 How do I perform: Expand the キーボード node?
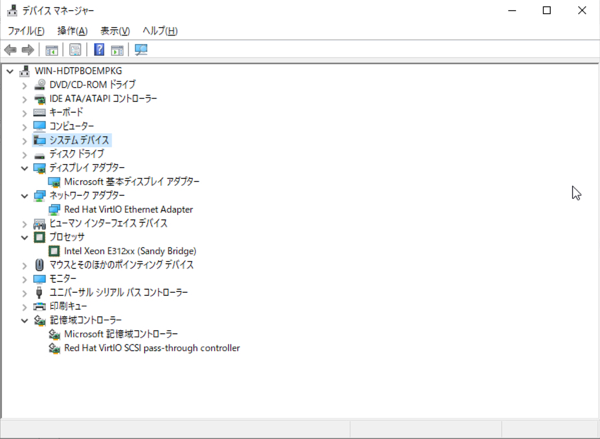click(24, 113)
